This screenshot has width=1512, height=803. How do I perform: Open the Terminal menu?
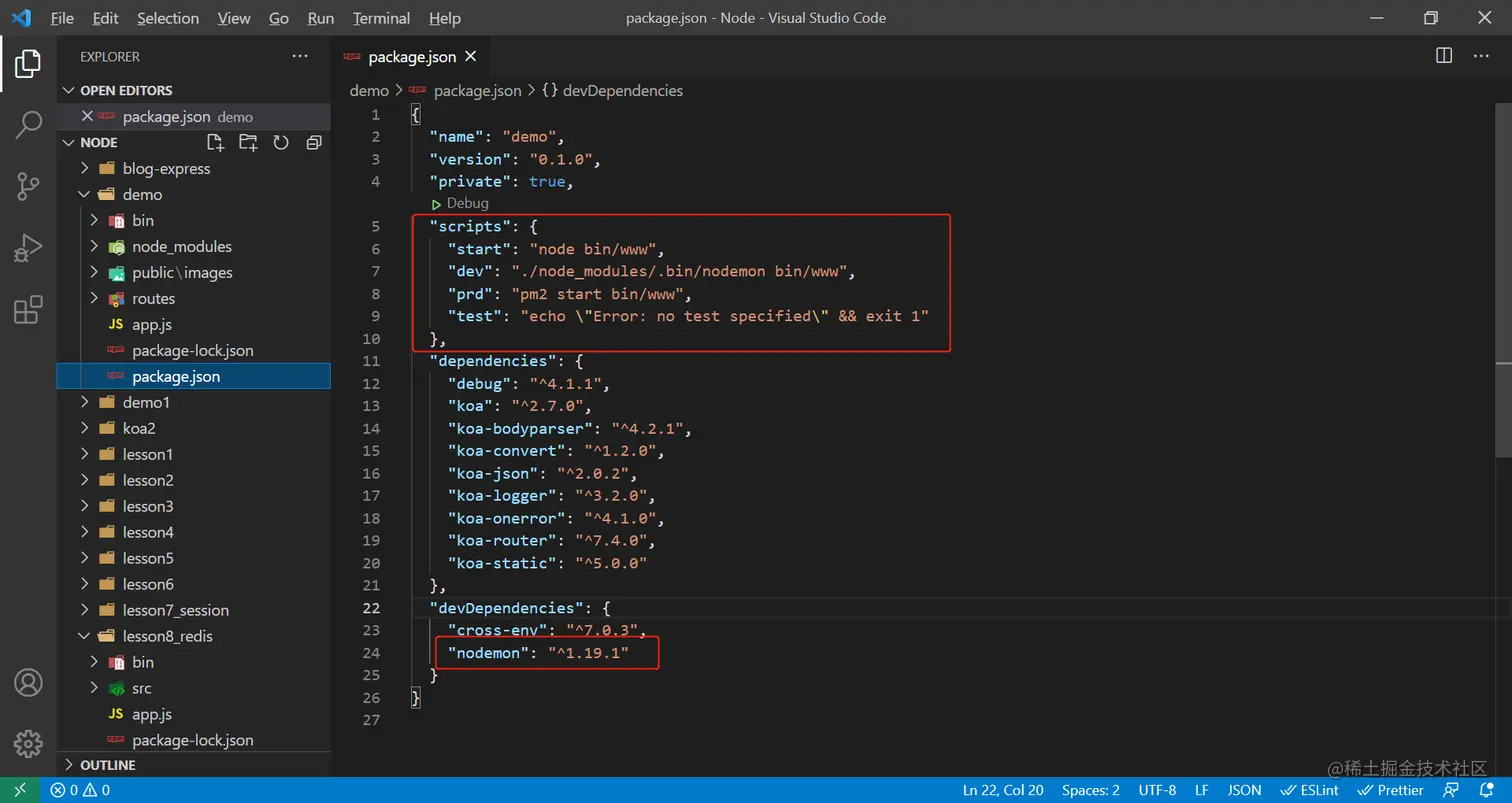[x=382, y=18]
